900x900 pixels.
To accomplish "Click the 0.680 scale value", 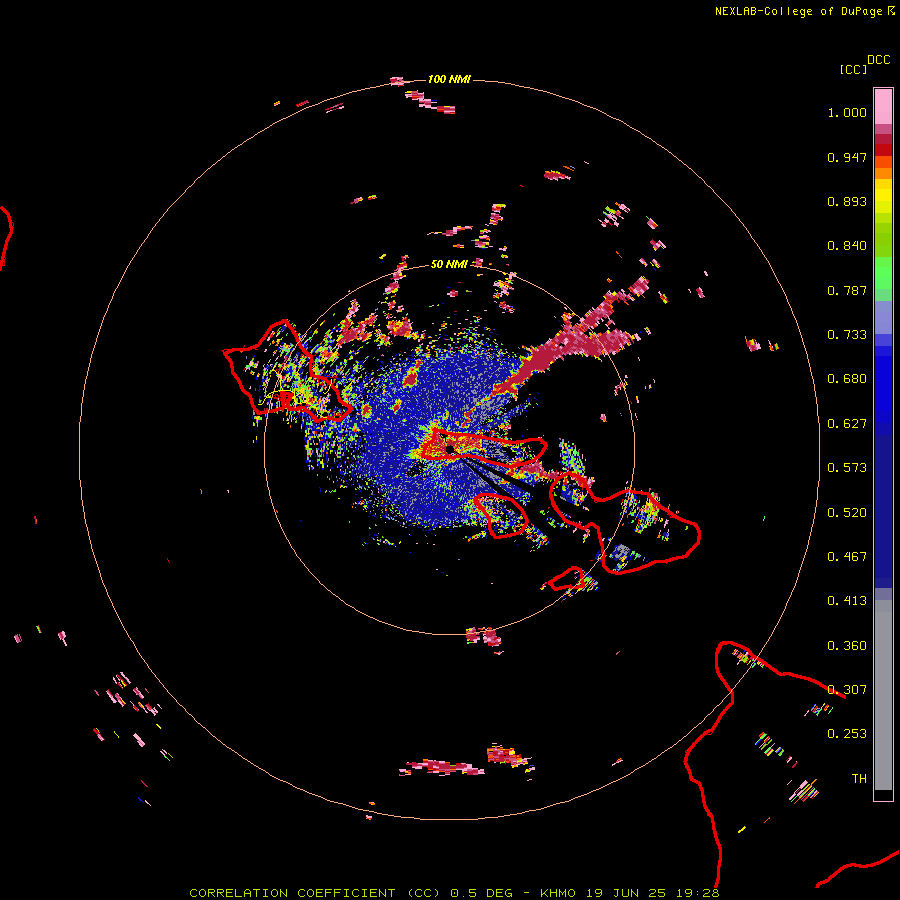I will [847, 379].
